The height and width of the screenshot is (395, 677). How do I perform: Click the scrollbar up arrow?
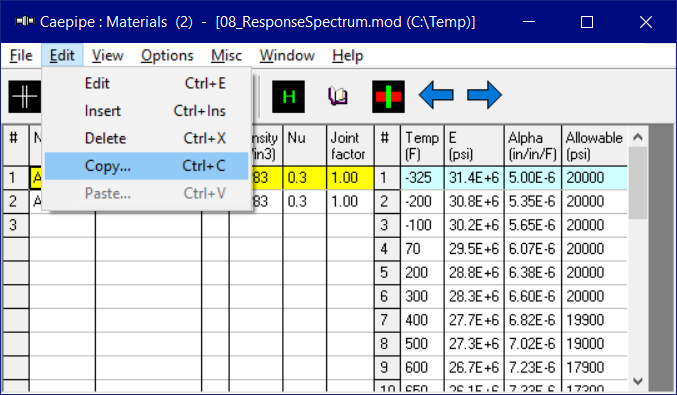coord(638,137)
